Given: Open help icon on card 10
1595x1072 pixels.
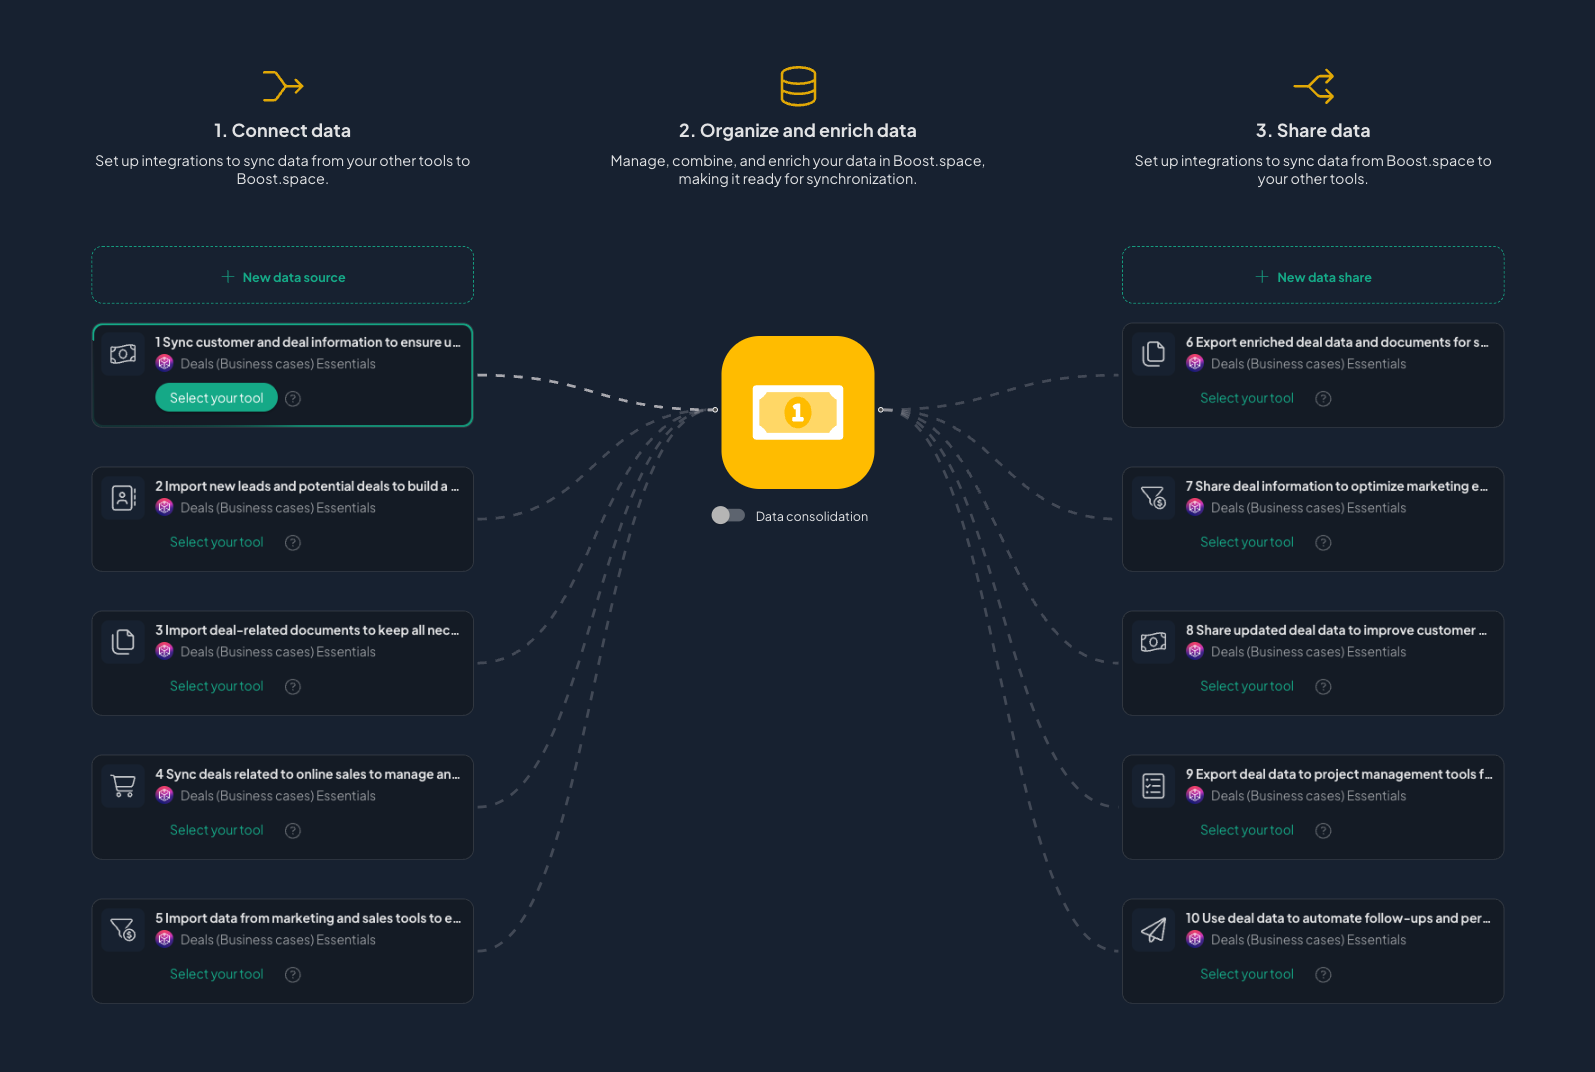Looking at the screenshot, I should tap(1323, 975).
